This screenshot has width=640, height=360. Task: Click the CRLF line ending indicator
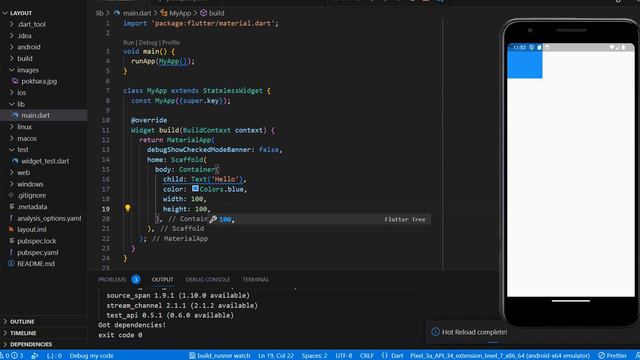coord(367,356)
